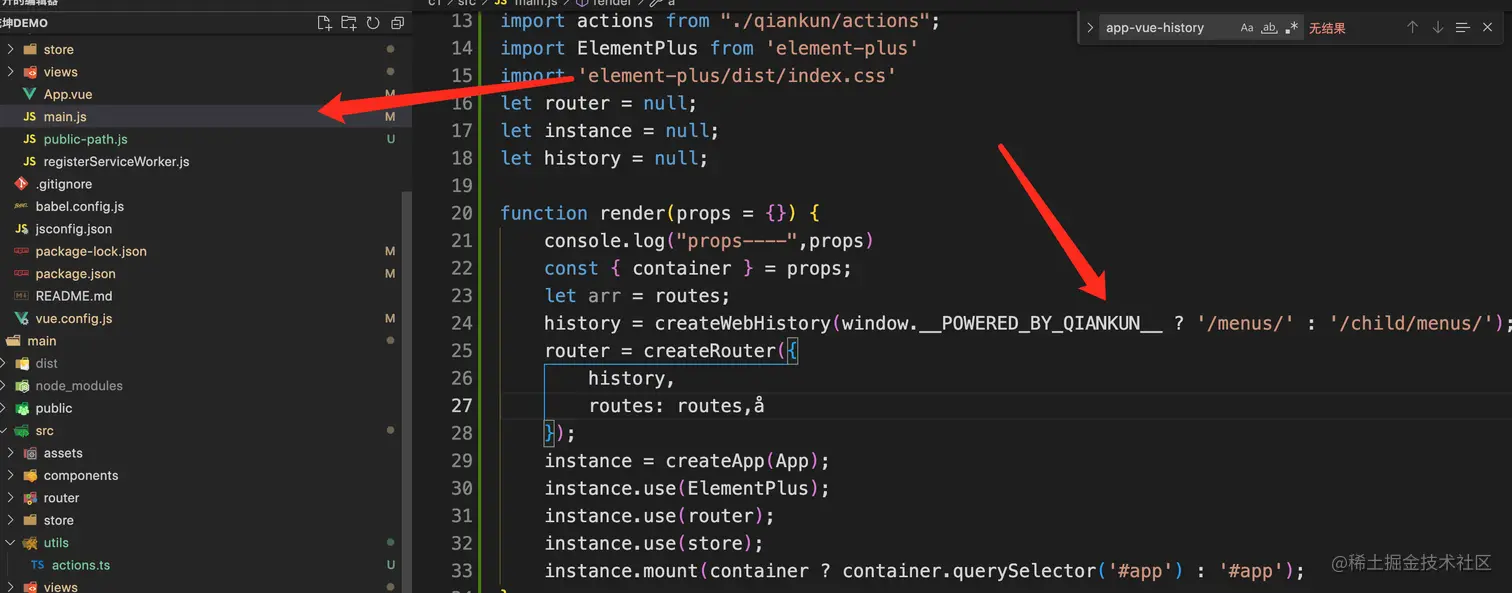The height and width of the screenshot is (593, 1512).
Task: Click the npm icon beside package.json
Action: [21, 273]
